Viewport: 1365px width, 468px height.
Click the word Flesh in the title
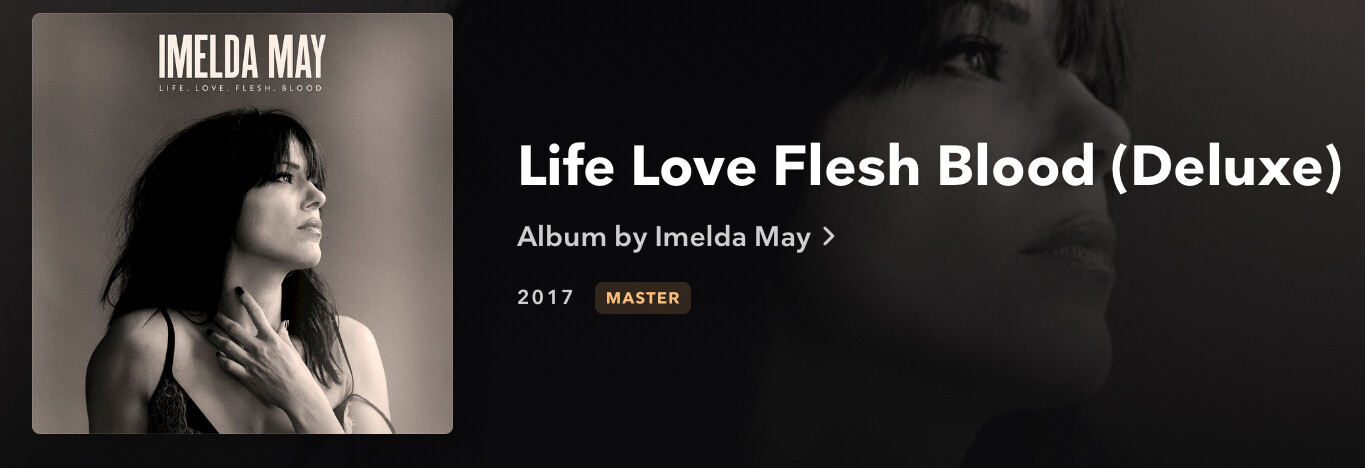tap(846, 167)
